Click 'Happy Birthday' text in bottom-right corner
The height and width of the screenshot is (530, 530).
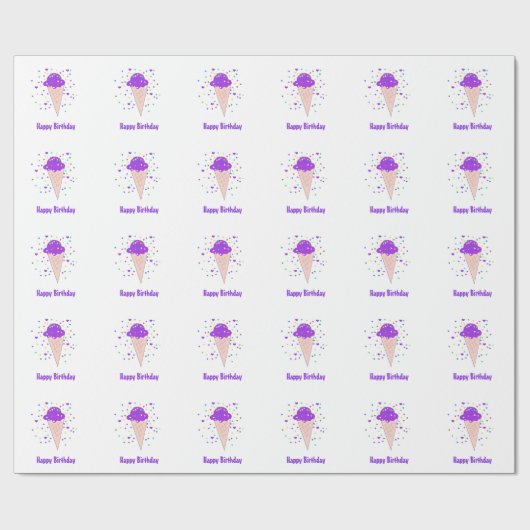point(473,460)
